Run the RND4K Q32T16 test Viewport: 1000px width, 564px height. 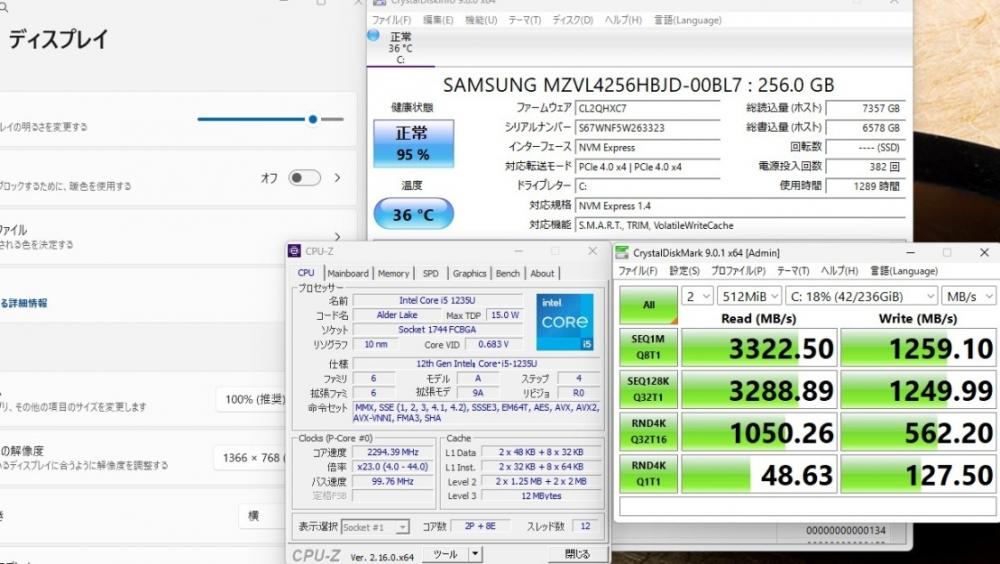click(648, 431)
